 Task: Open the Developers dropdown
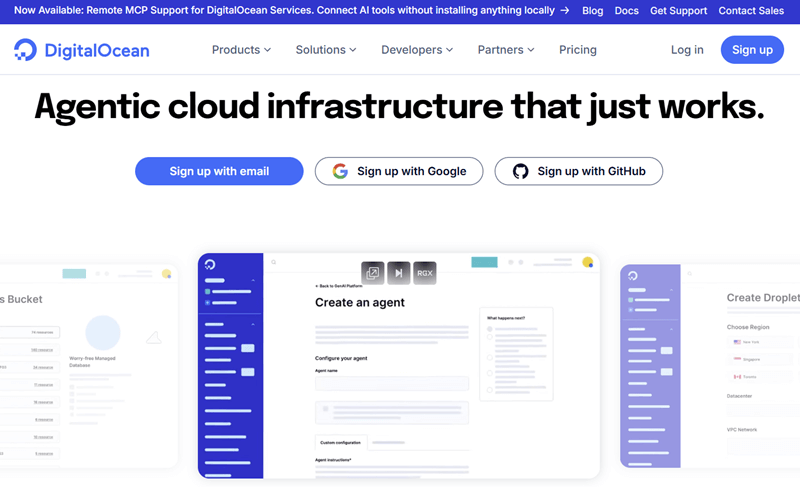point(417,50)
